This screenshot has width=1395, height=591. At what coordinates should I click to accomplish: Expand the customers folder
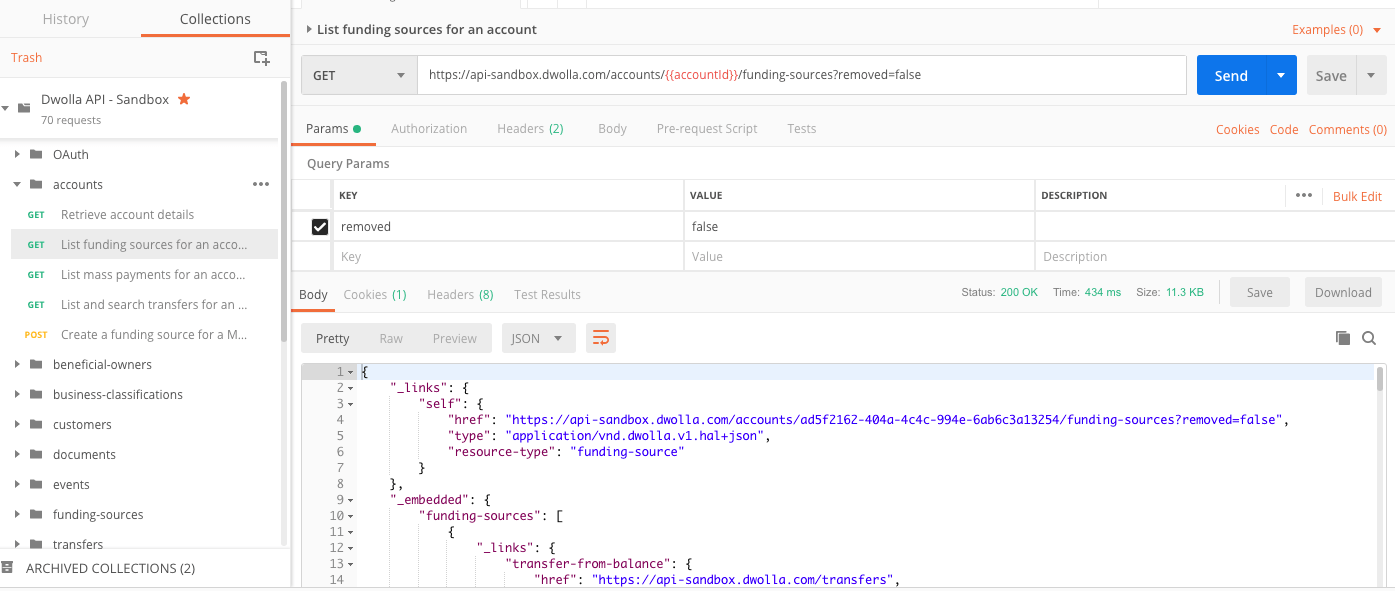point(18,424)
